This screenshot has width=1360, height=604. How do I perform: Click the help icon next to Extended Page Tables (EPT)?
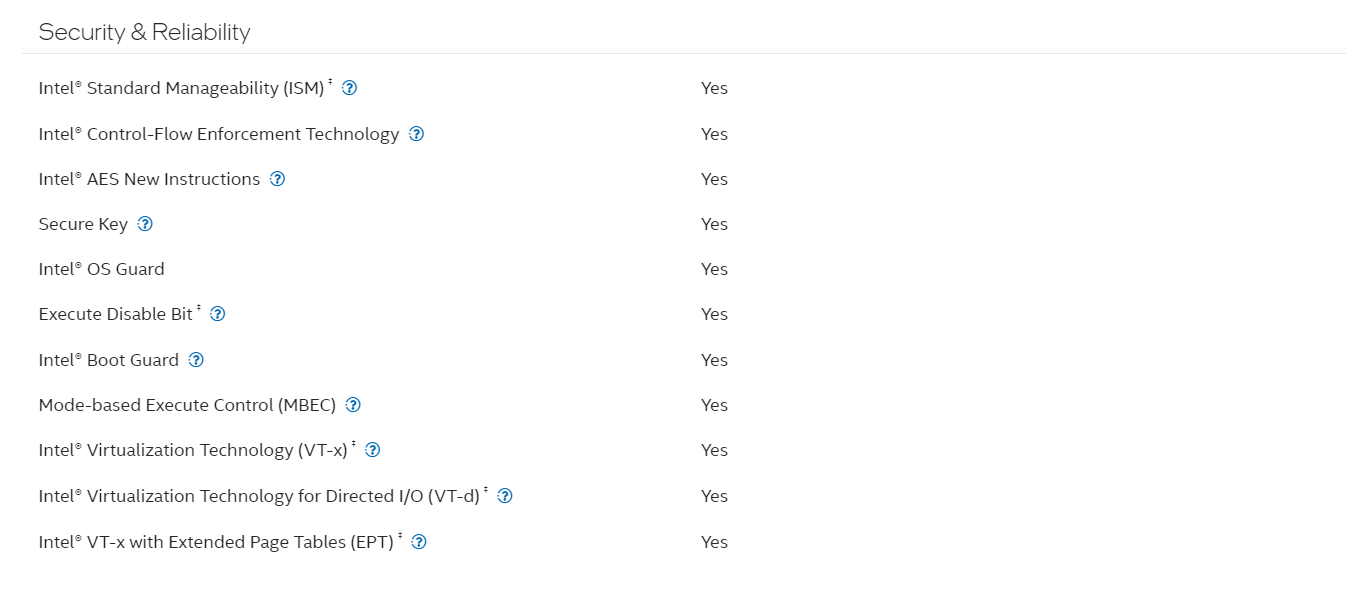pos(419,542)
